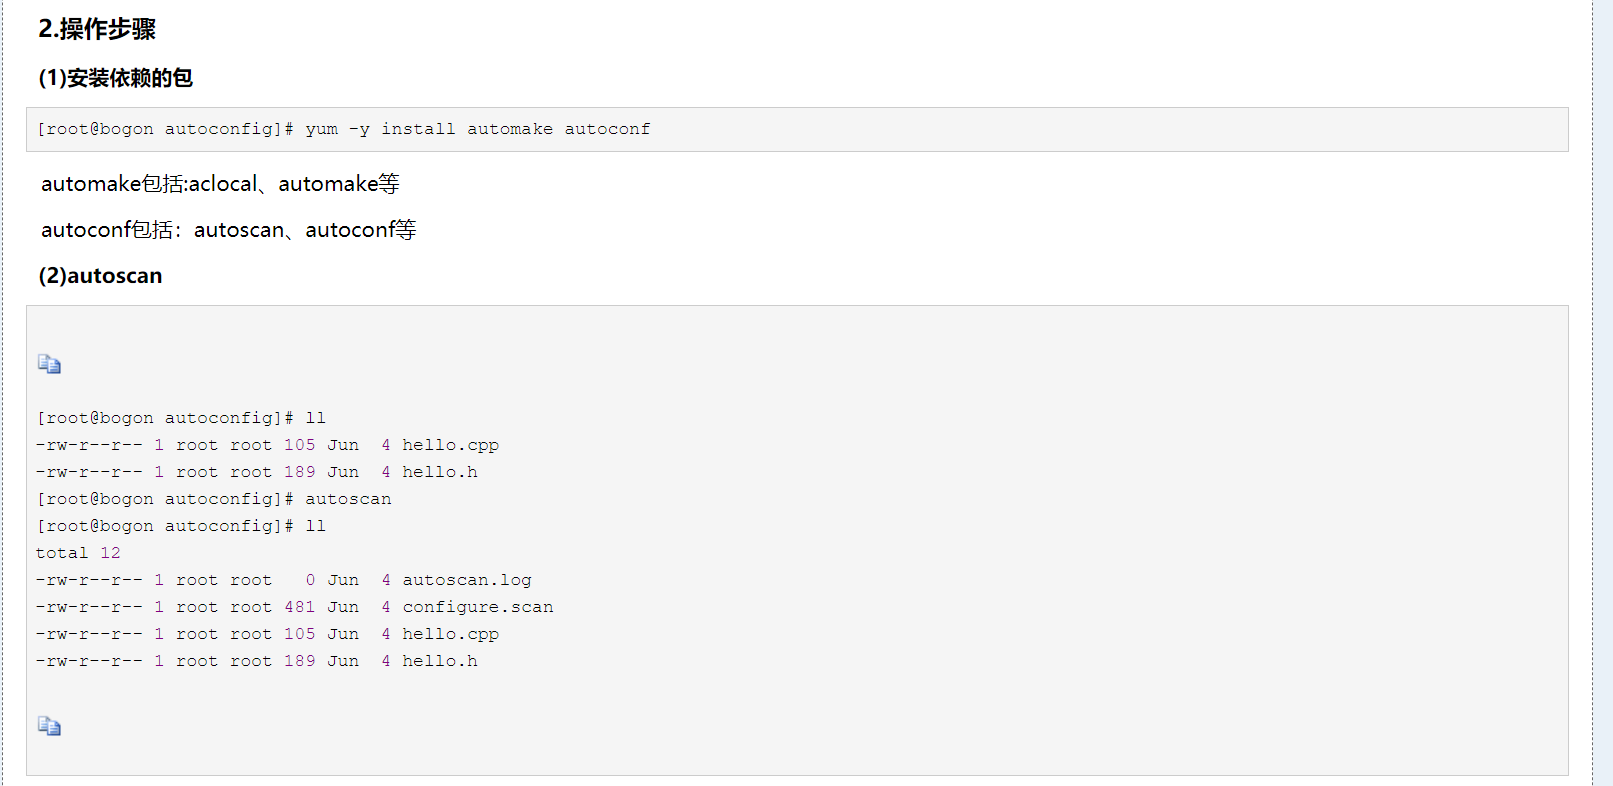Click the file size 481 in the listing
The width and height of the screenshot is (1613, 786).
click(x=299, y=607)
